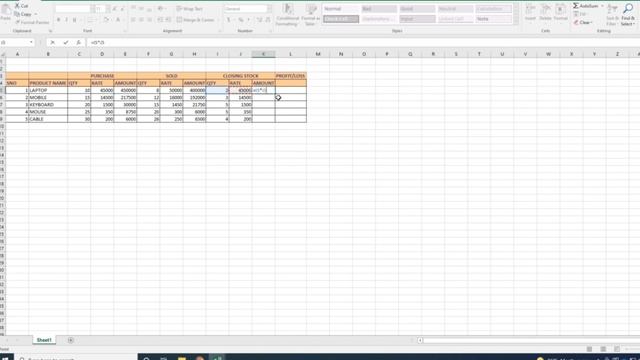640x360 pixels.
Task: Click the Cut button in Clipboard group
Action: [21, 6]
